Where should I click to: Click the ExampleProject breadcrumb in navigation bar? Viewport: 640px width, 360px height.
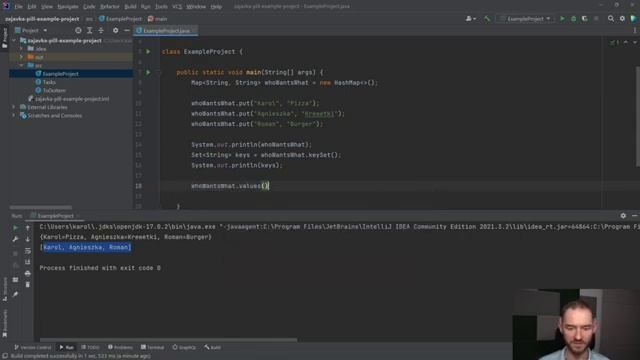pos(120,19)
